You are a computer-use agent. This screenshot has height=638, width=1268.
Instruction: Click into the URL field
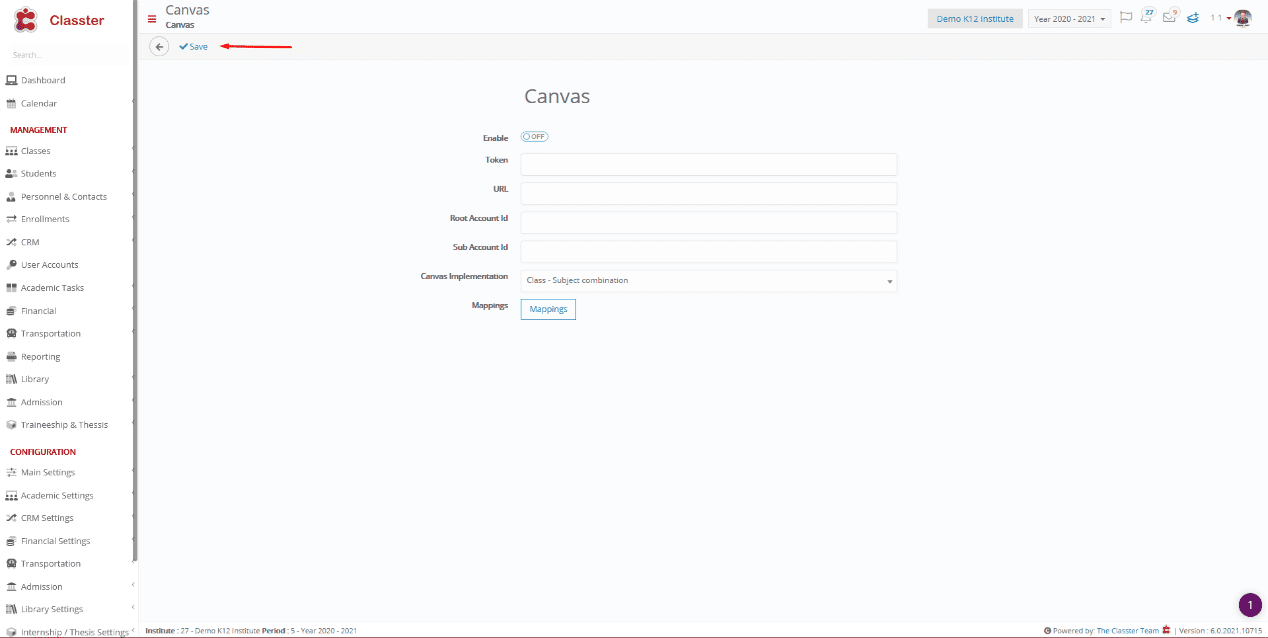coord(709,193)
